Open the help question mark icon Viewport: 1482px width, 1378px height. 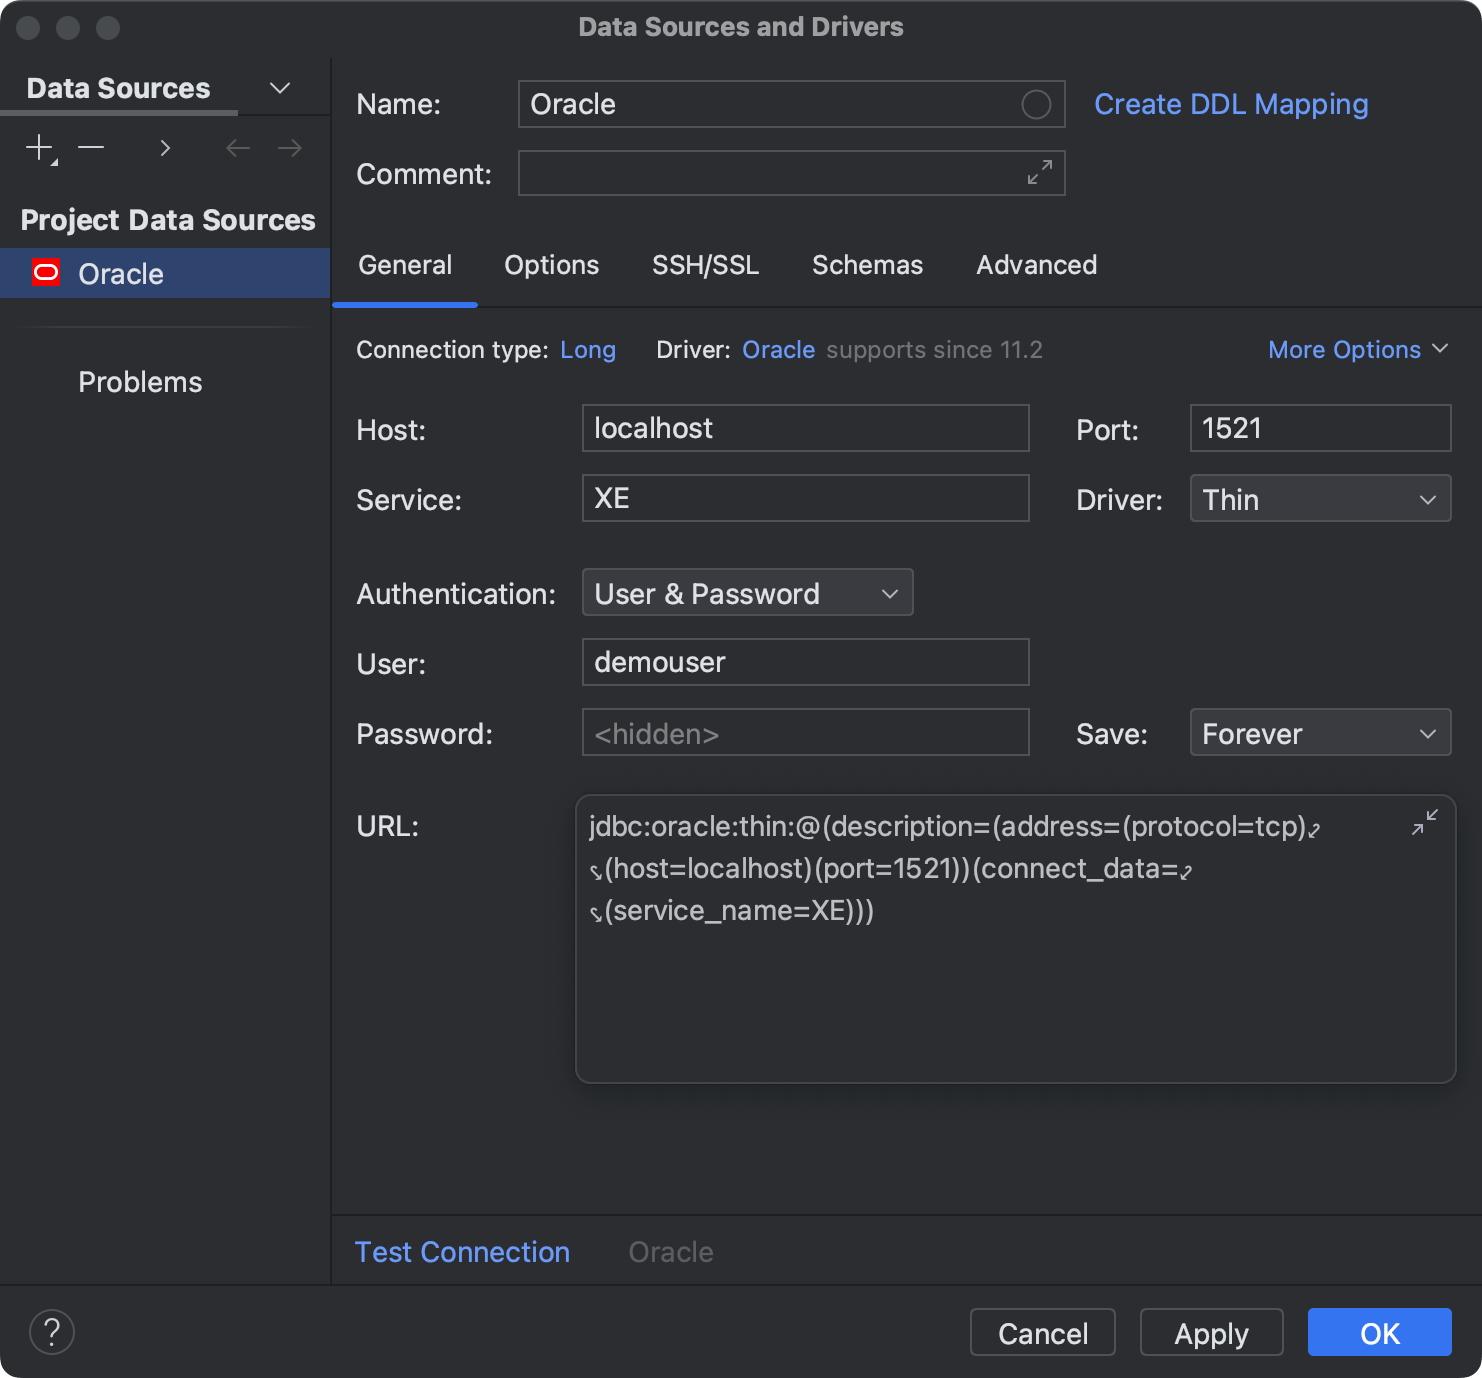click(x=51, y=1332)
